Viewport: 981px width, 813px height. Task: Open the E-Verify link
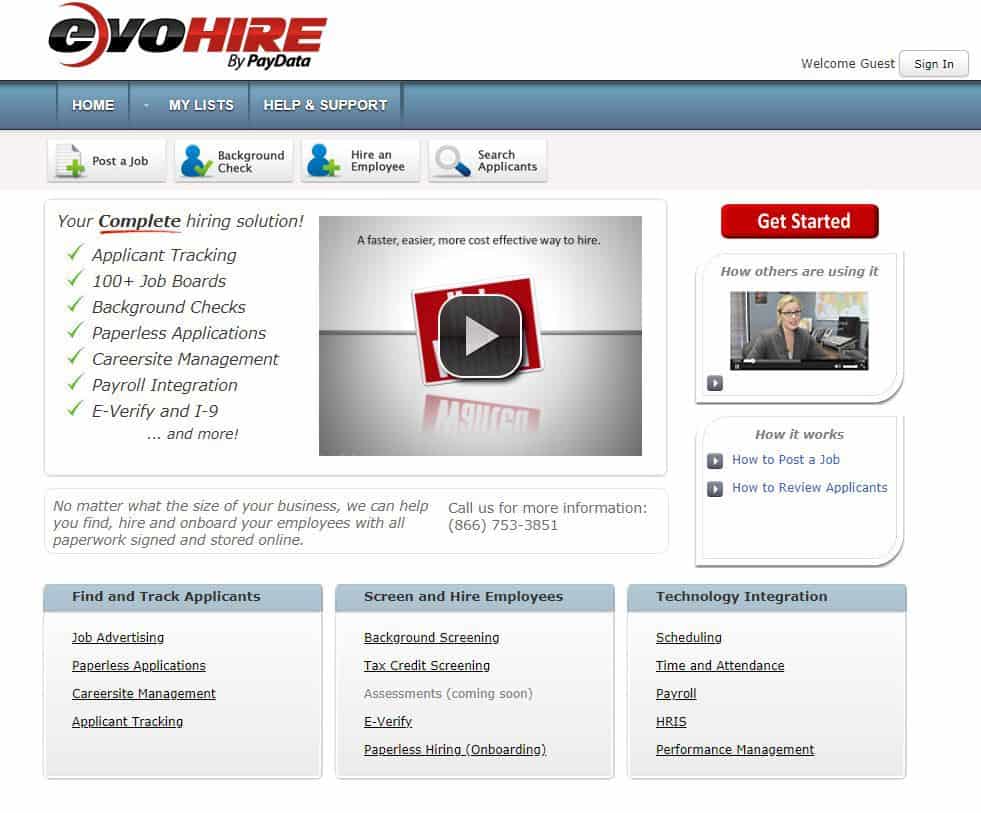pos(388,722)
